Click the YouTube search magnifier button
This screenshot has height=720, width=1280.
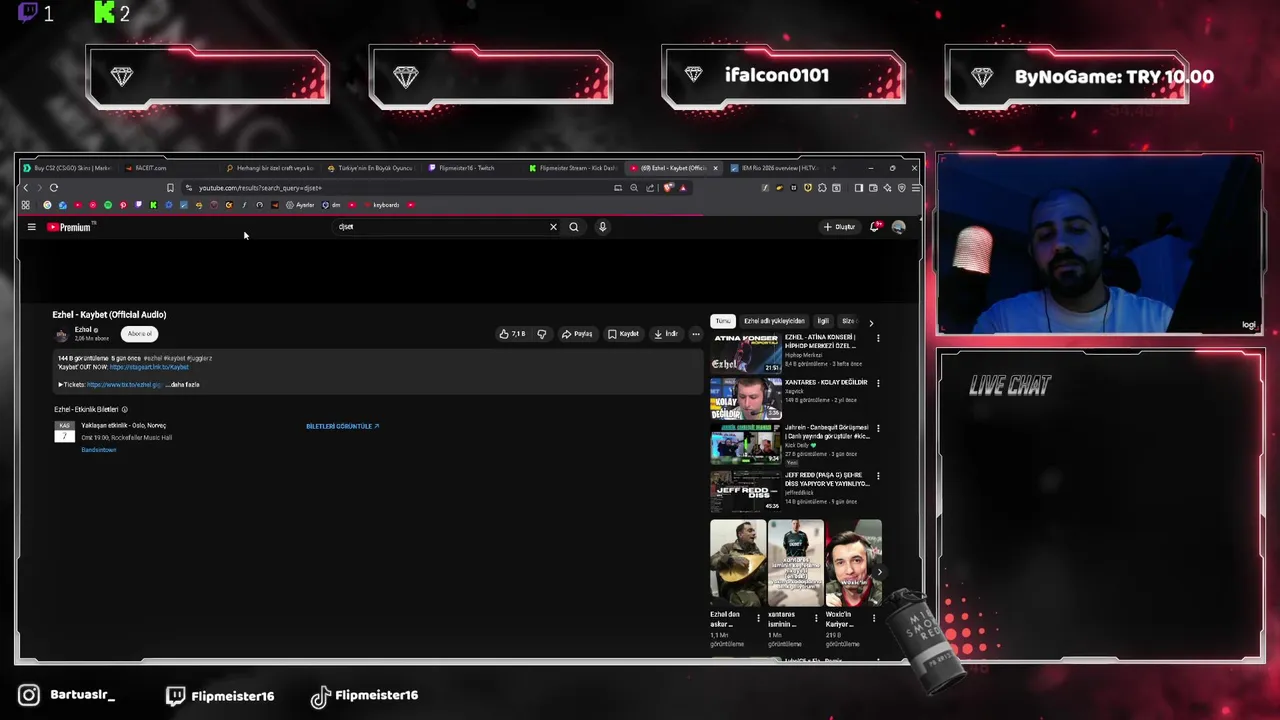574,227
